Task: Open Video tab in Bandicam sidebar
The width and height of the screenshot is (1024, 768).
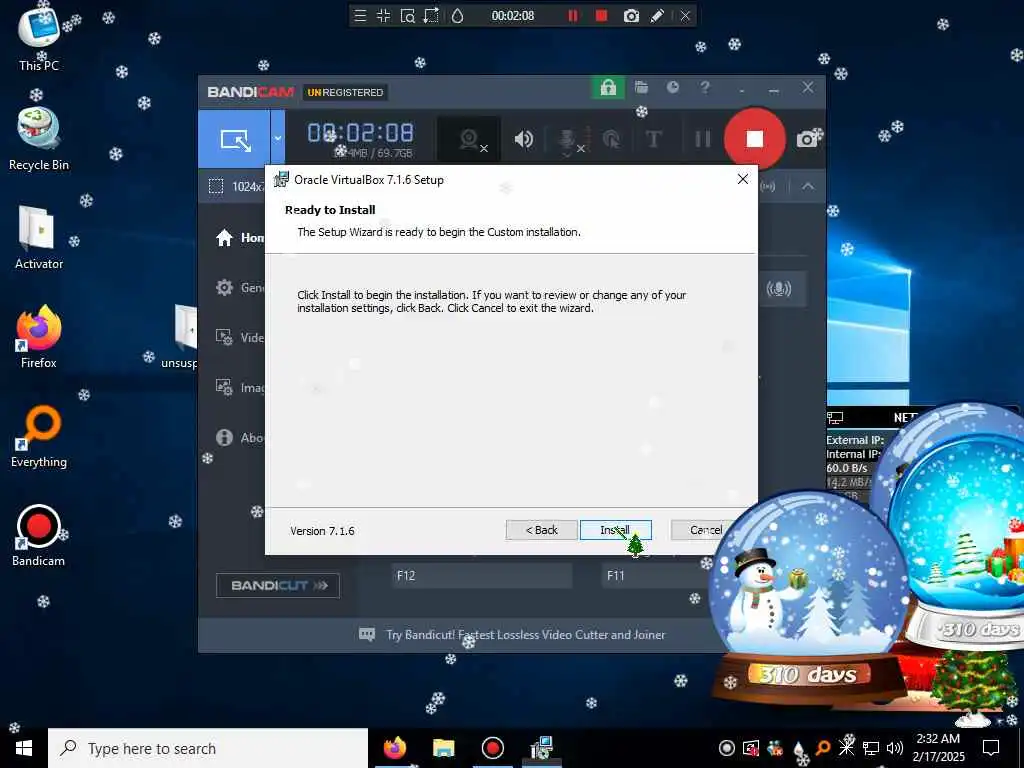Action: pyautogui.click(x=239, y=338)
